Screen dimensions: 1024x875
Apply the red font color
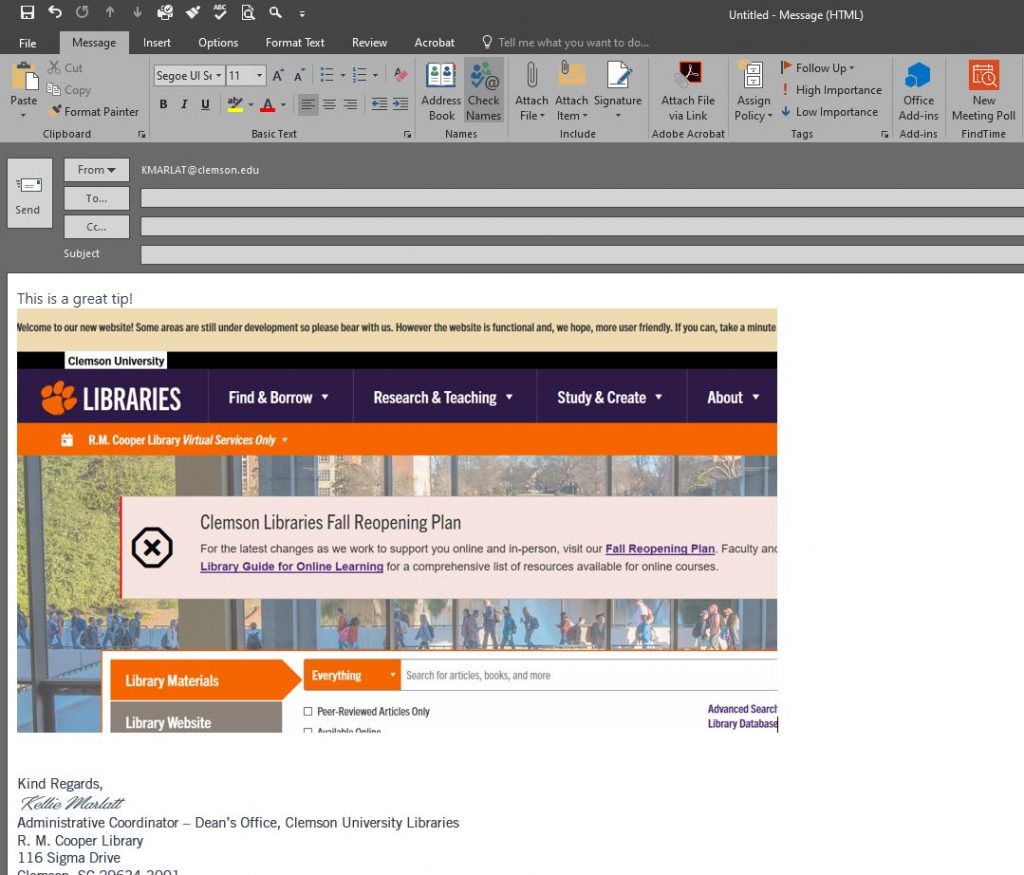(268, 104)
